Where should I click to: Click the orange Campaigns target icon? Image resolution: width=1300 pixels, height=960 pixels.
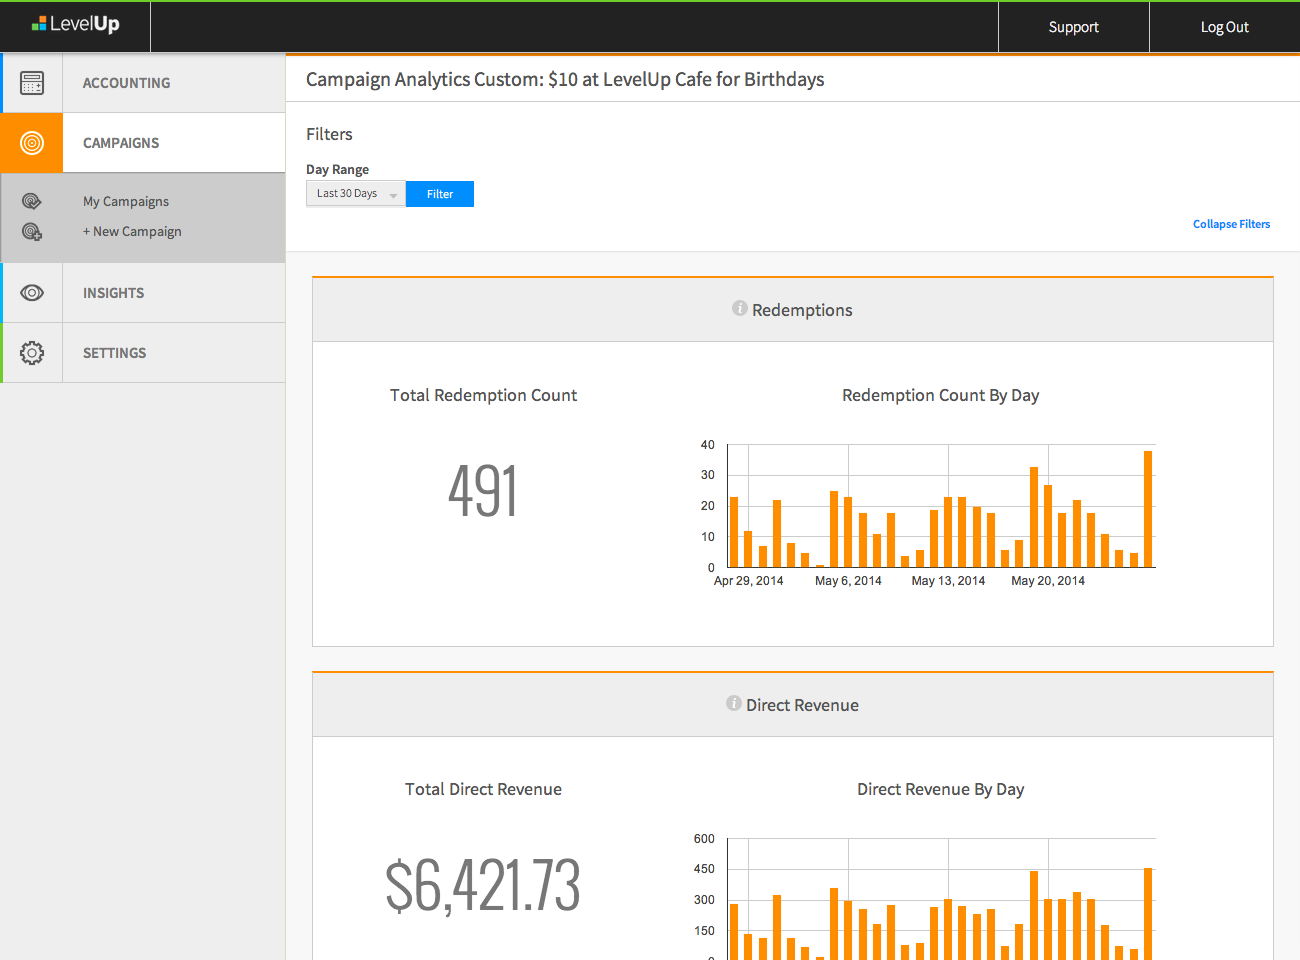[x=32, y=143]
